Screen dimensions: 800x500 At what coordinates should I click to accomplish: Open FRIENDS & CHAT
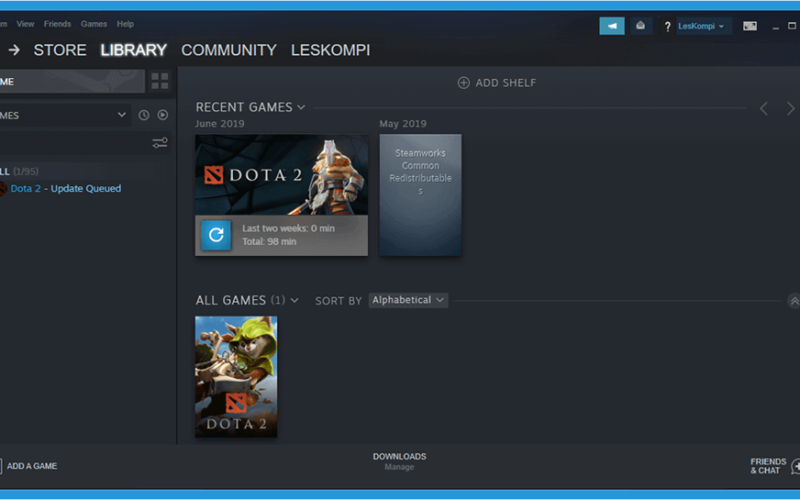tap(774, 466)
